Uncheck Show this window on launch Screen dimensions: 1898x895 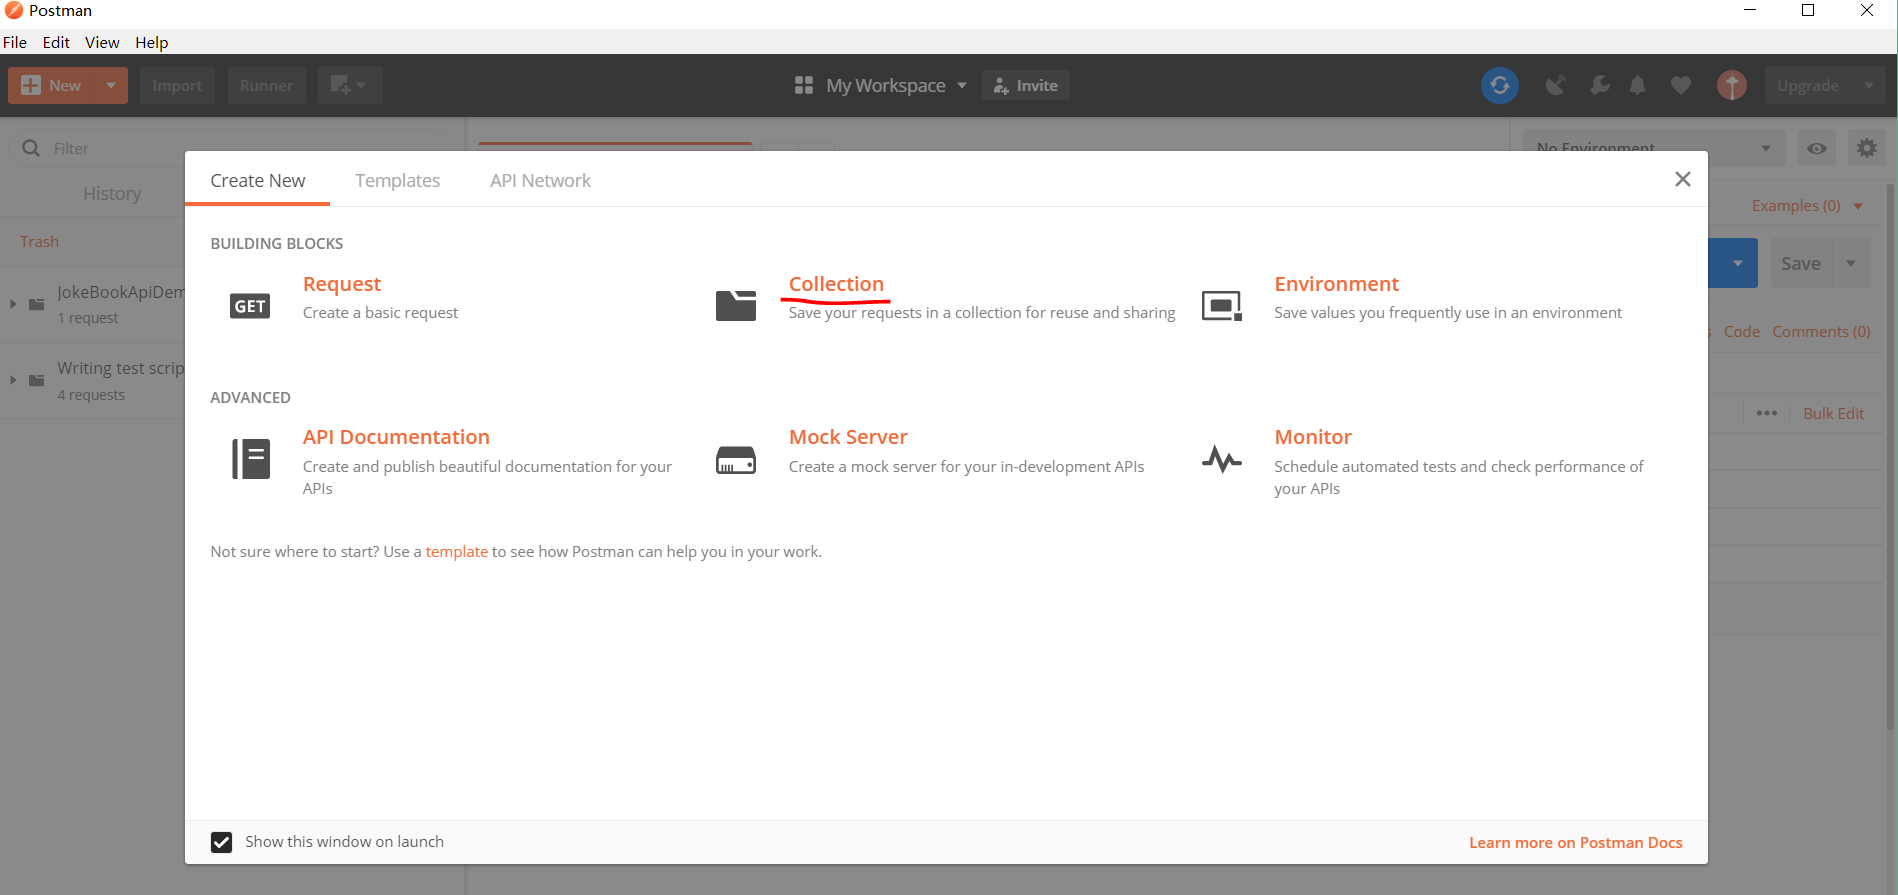tap(222, 842)
